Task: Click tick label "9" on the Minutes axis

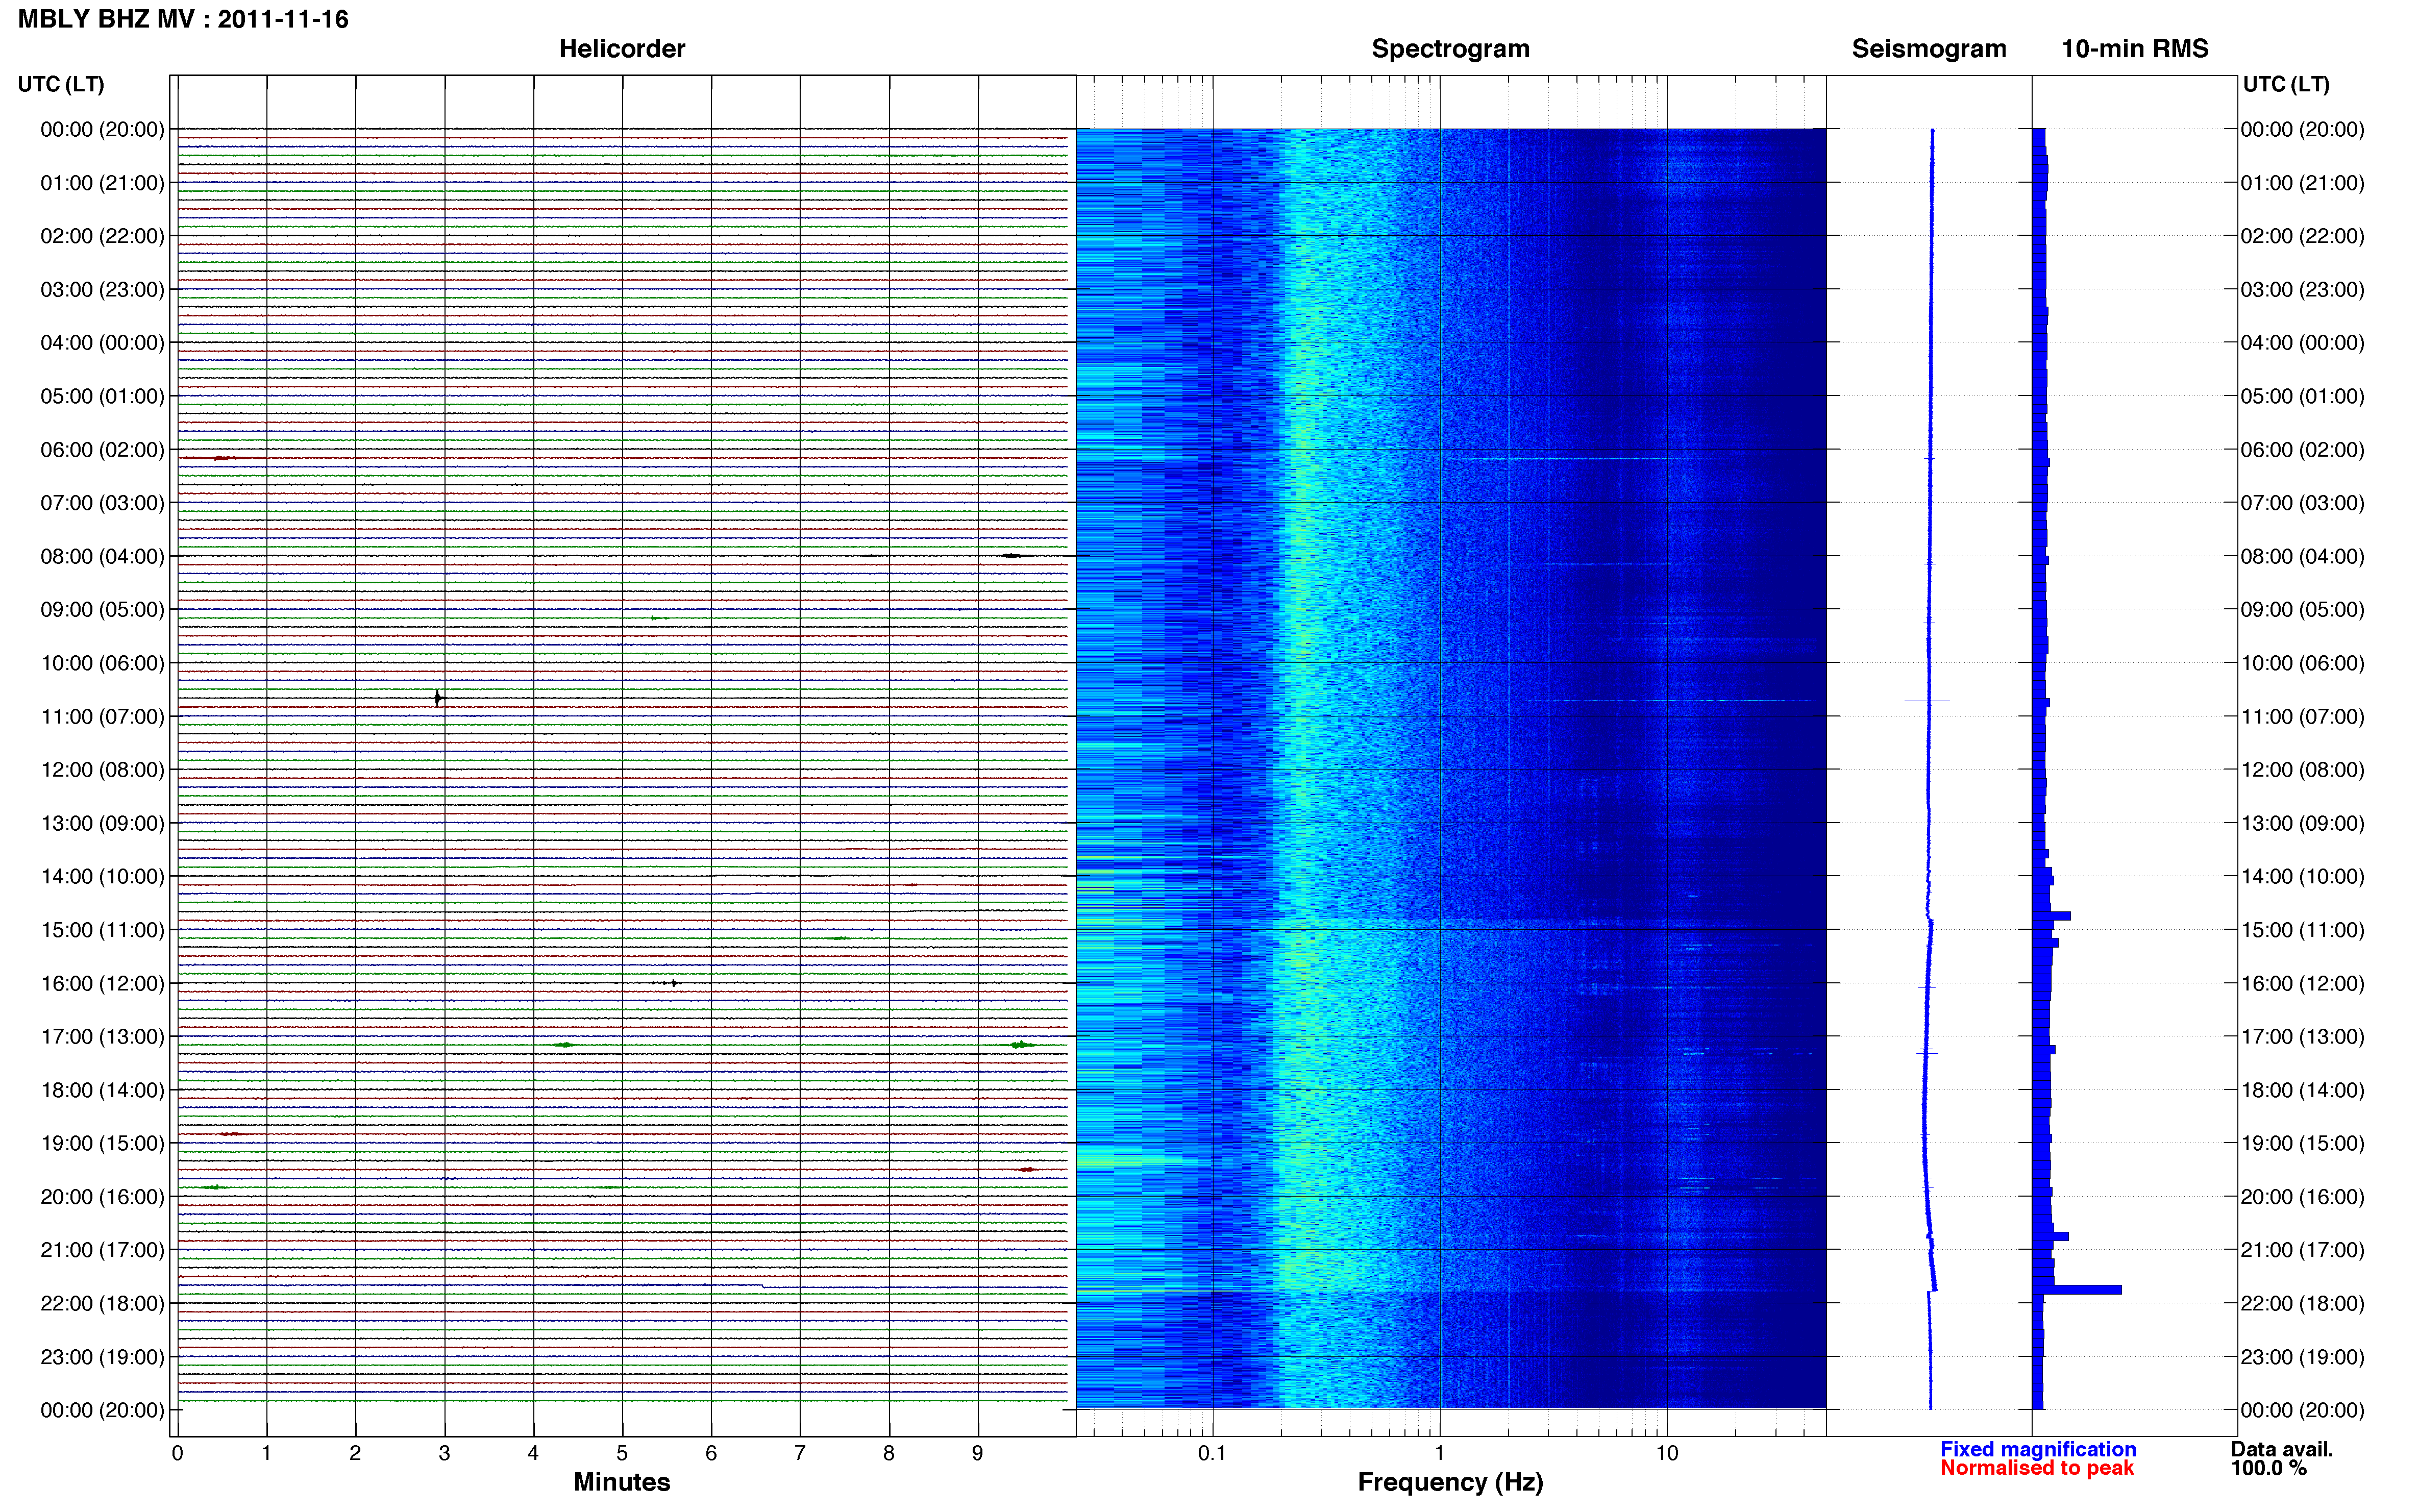Action: tap(977, 1453)
